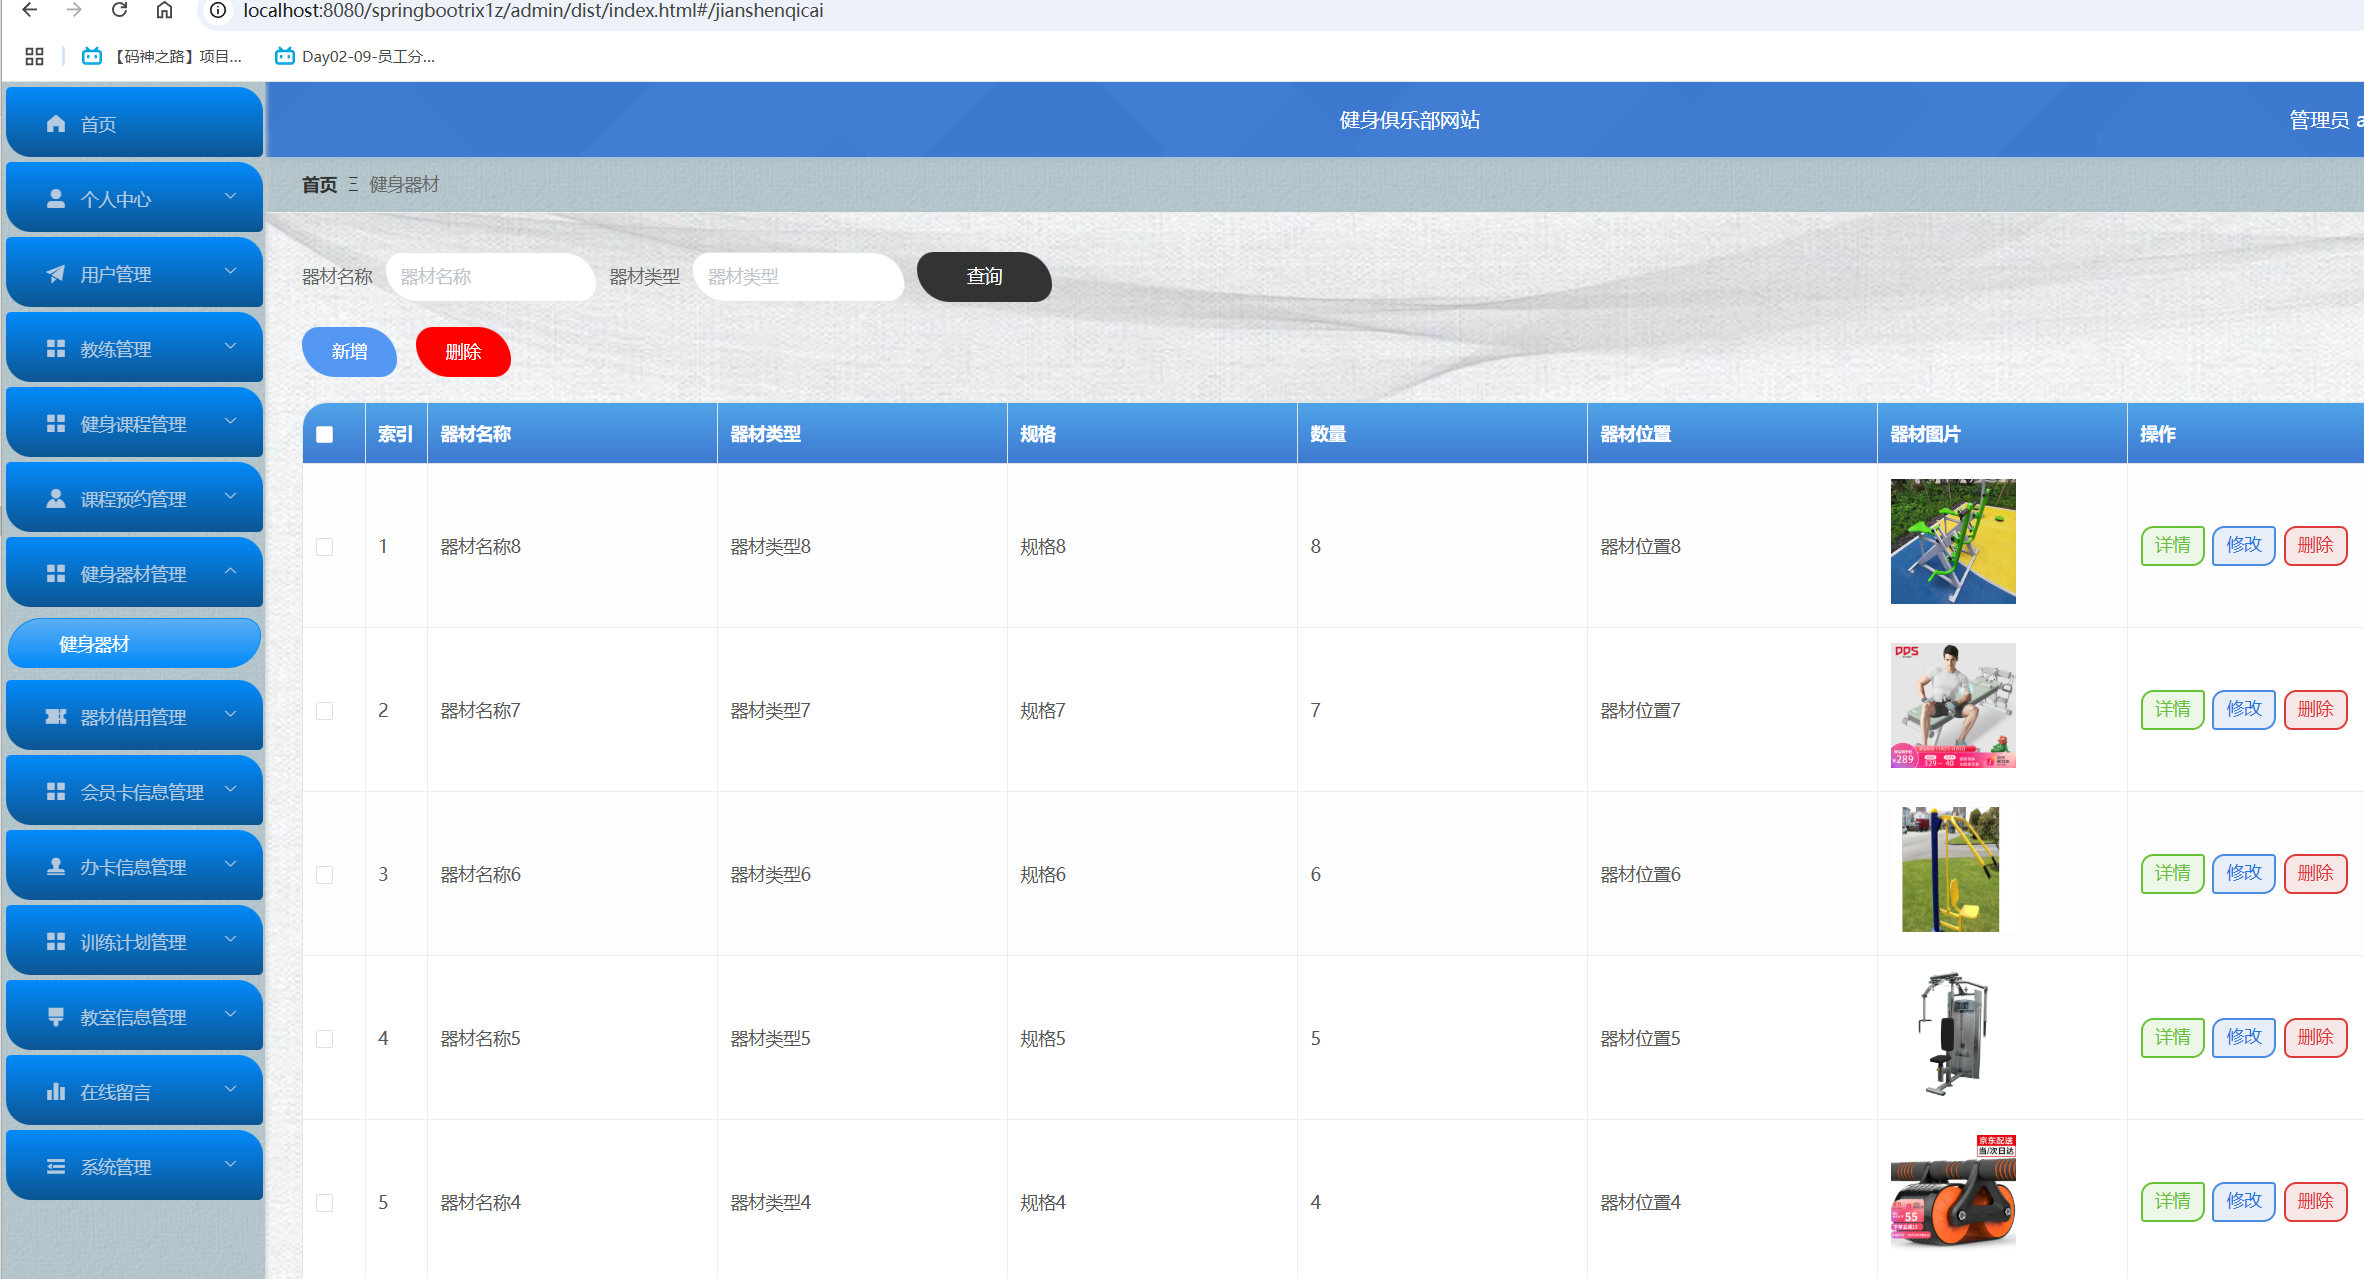This screenshot has width=2364, height=1279.
Task: Focus the 器材名称 search input
Action: 490,276
